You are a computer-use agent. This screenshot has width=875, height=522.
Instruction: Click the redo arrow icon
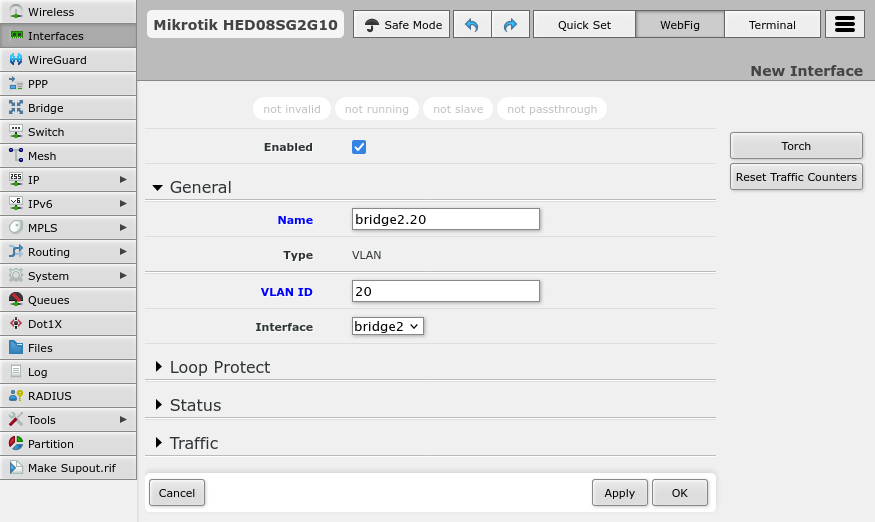click(510, 25)
